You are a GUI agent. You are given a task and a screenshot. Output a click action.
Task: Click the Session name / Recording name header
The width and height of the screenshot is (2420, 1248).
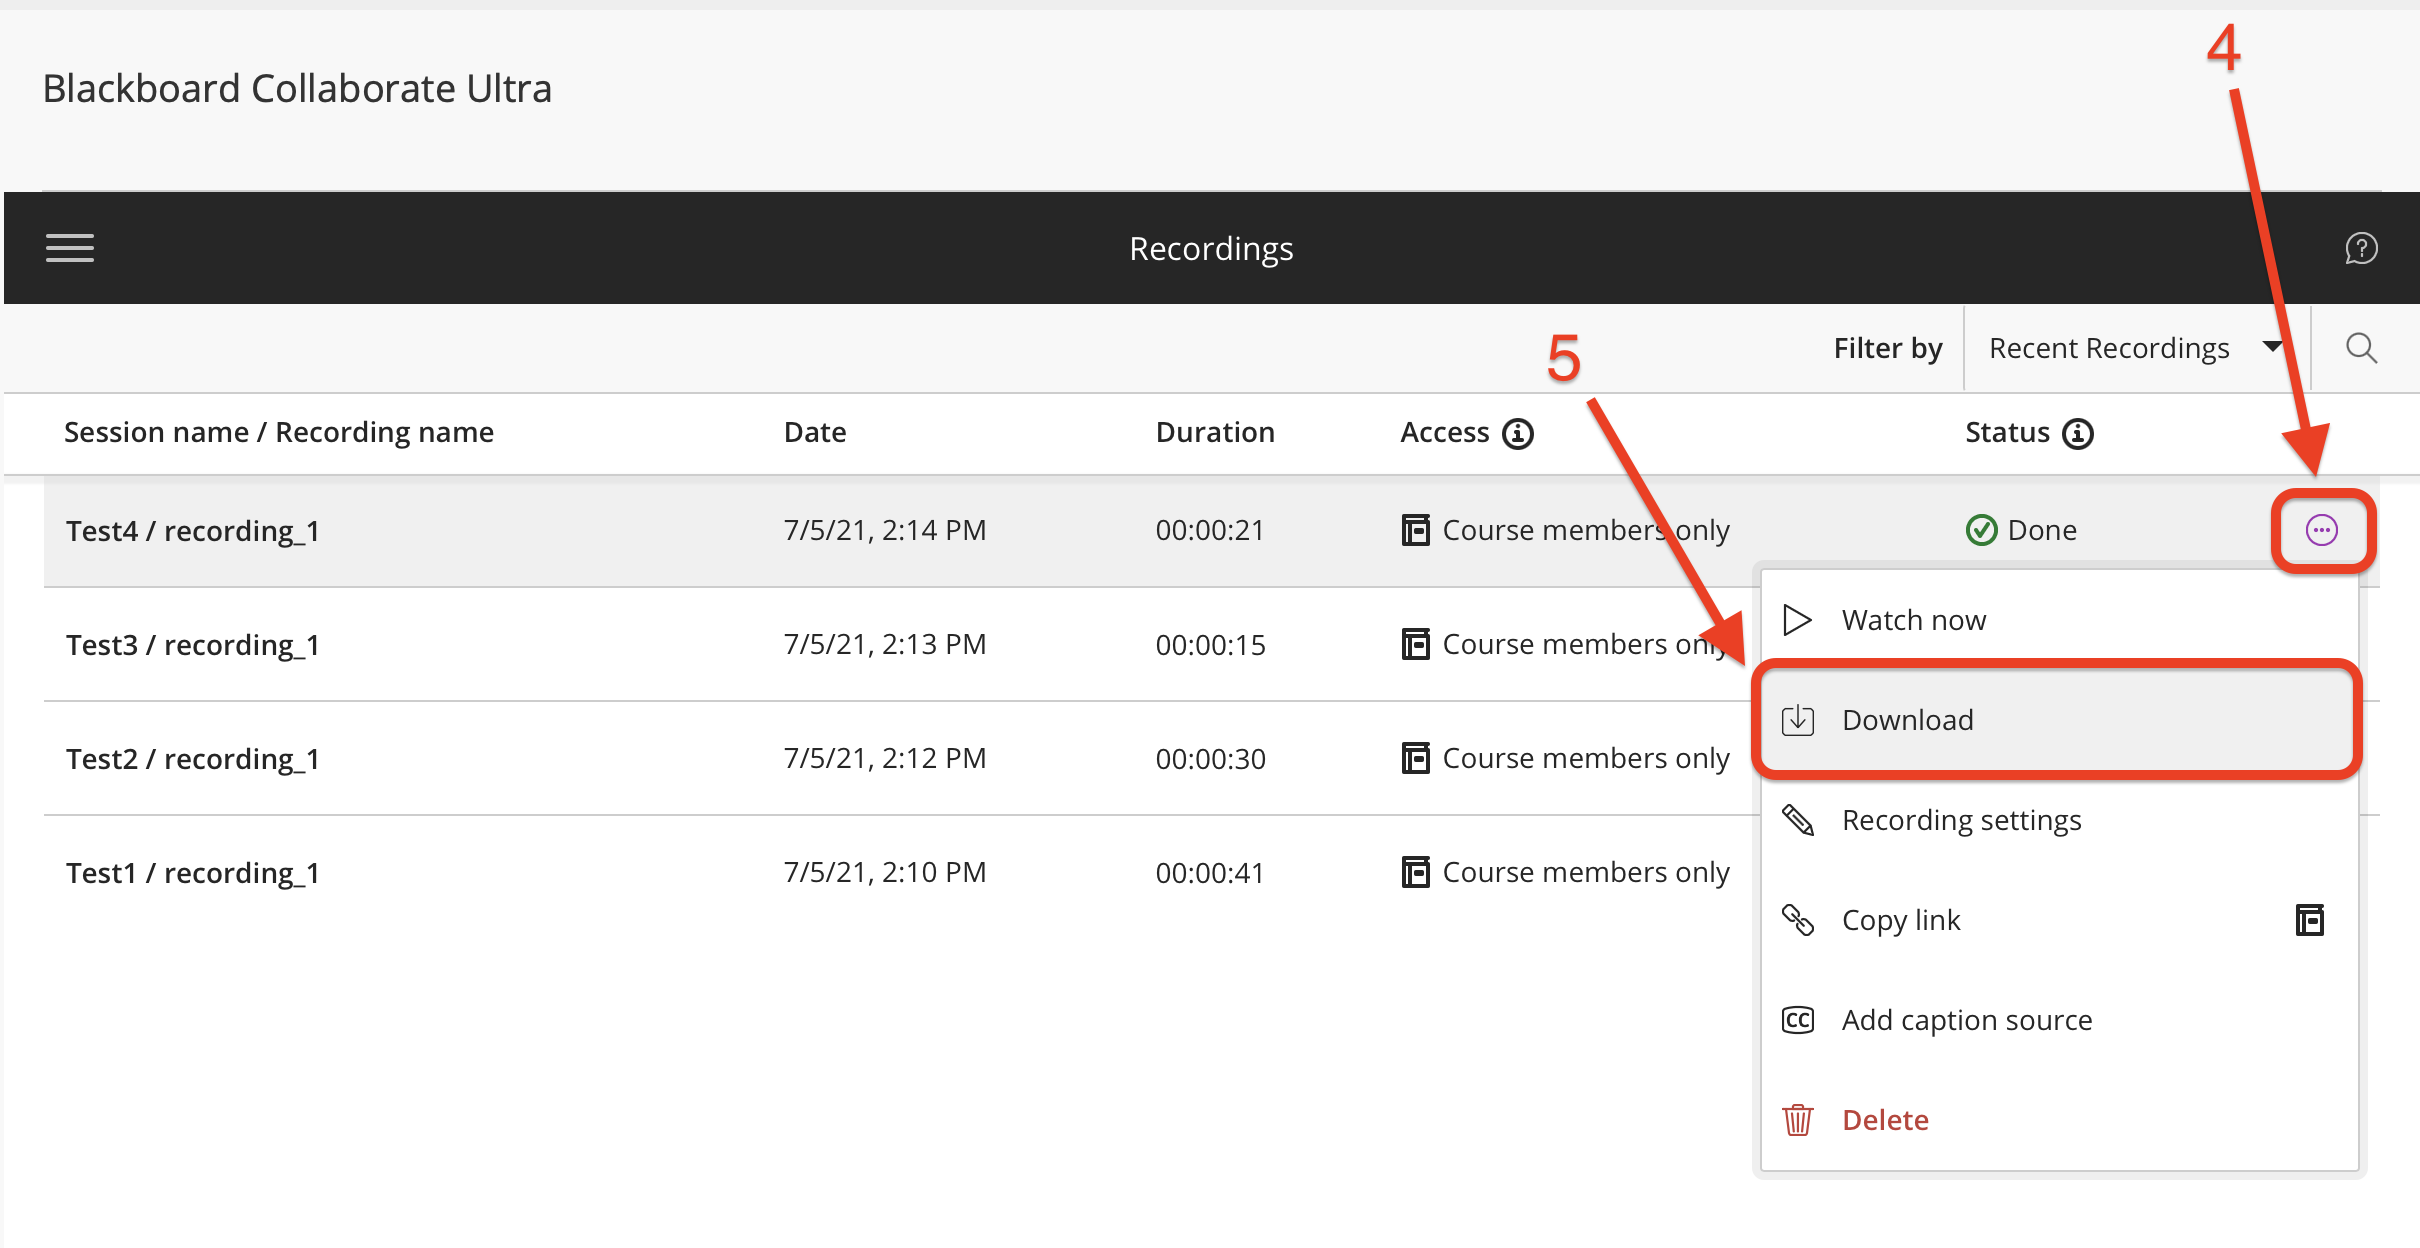click(x=279, y=432)
